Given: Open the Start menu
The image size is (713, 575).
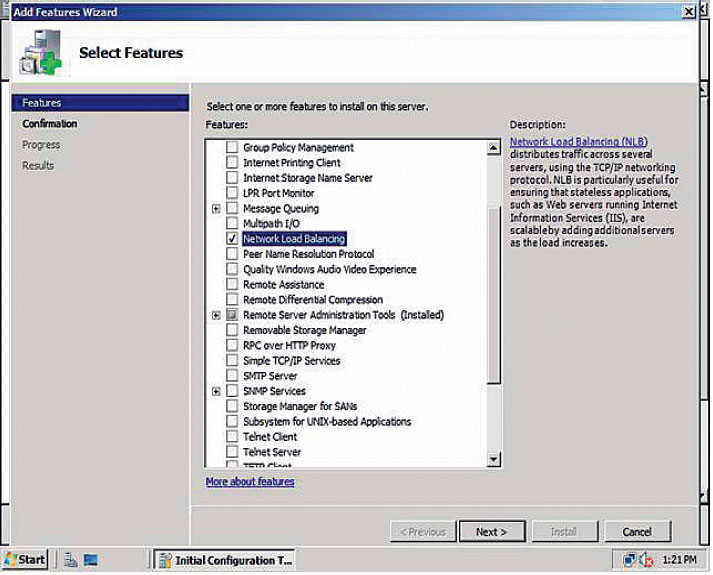Looking at the screenshot, I should (25, 559).
